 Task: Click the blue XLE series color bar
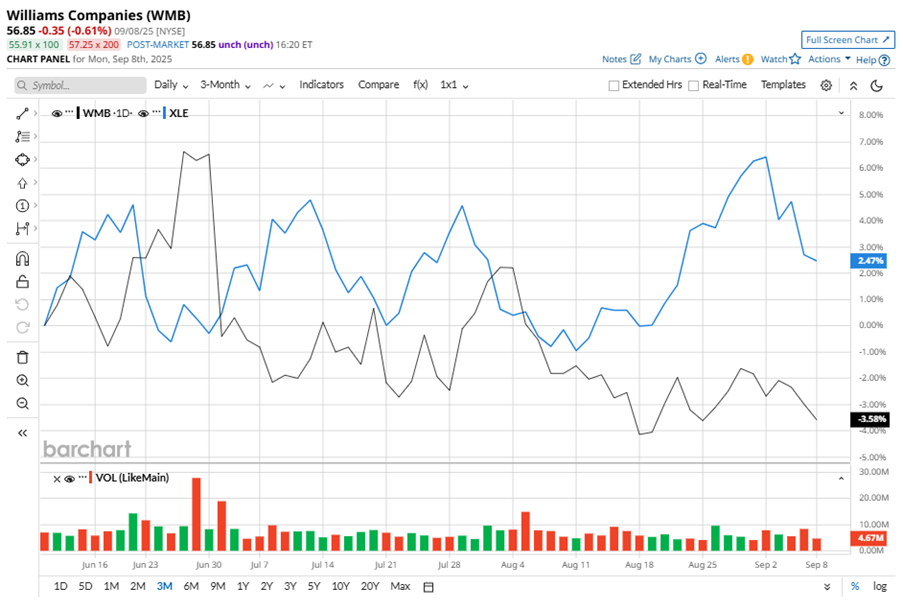click(x=164, y=113)
